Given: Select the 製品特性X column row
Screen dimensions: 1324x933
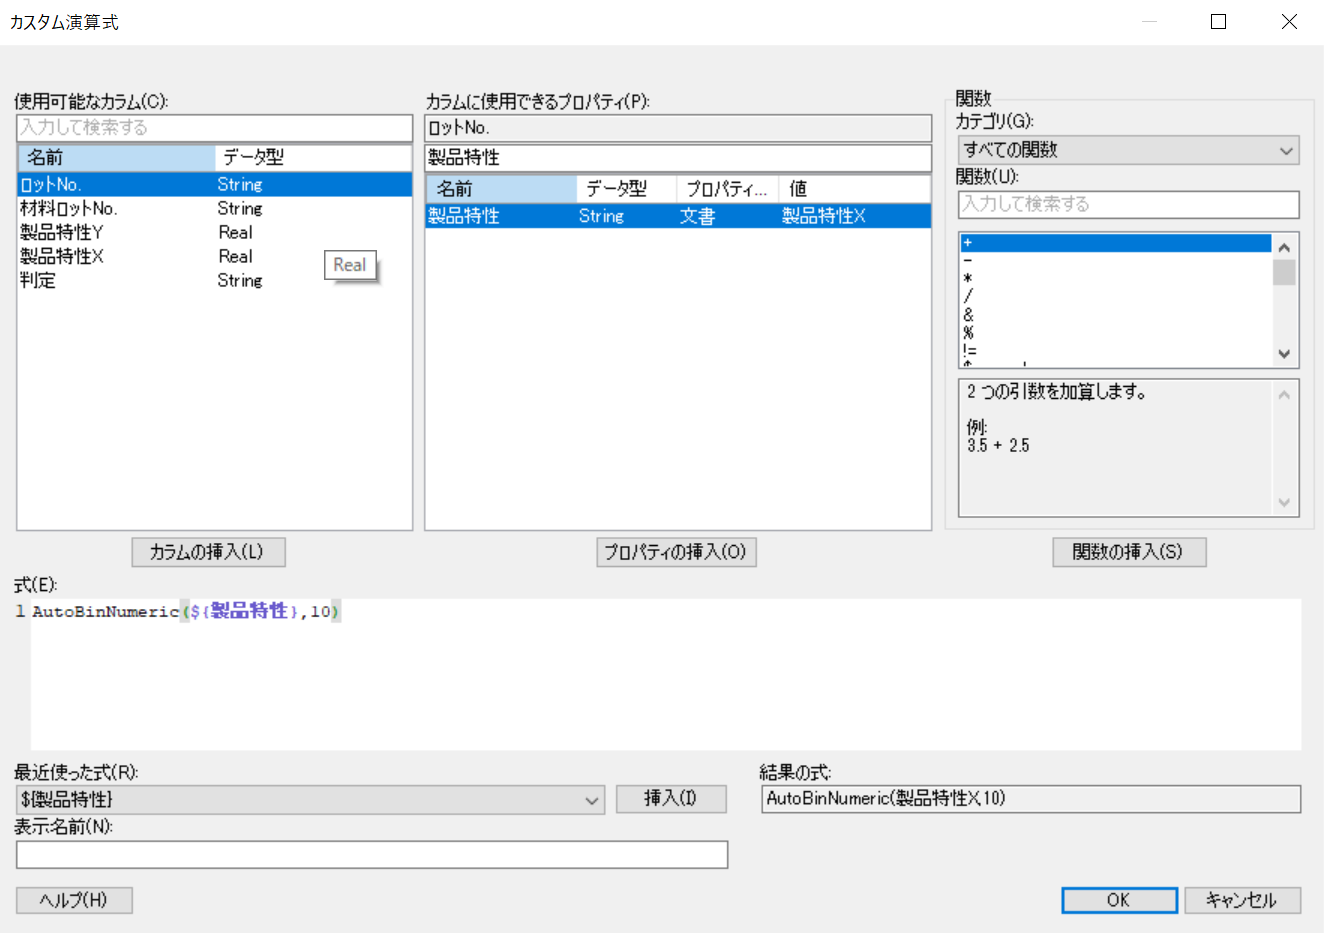Looking at the screenshot, I should (x=214, y=256).
